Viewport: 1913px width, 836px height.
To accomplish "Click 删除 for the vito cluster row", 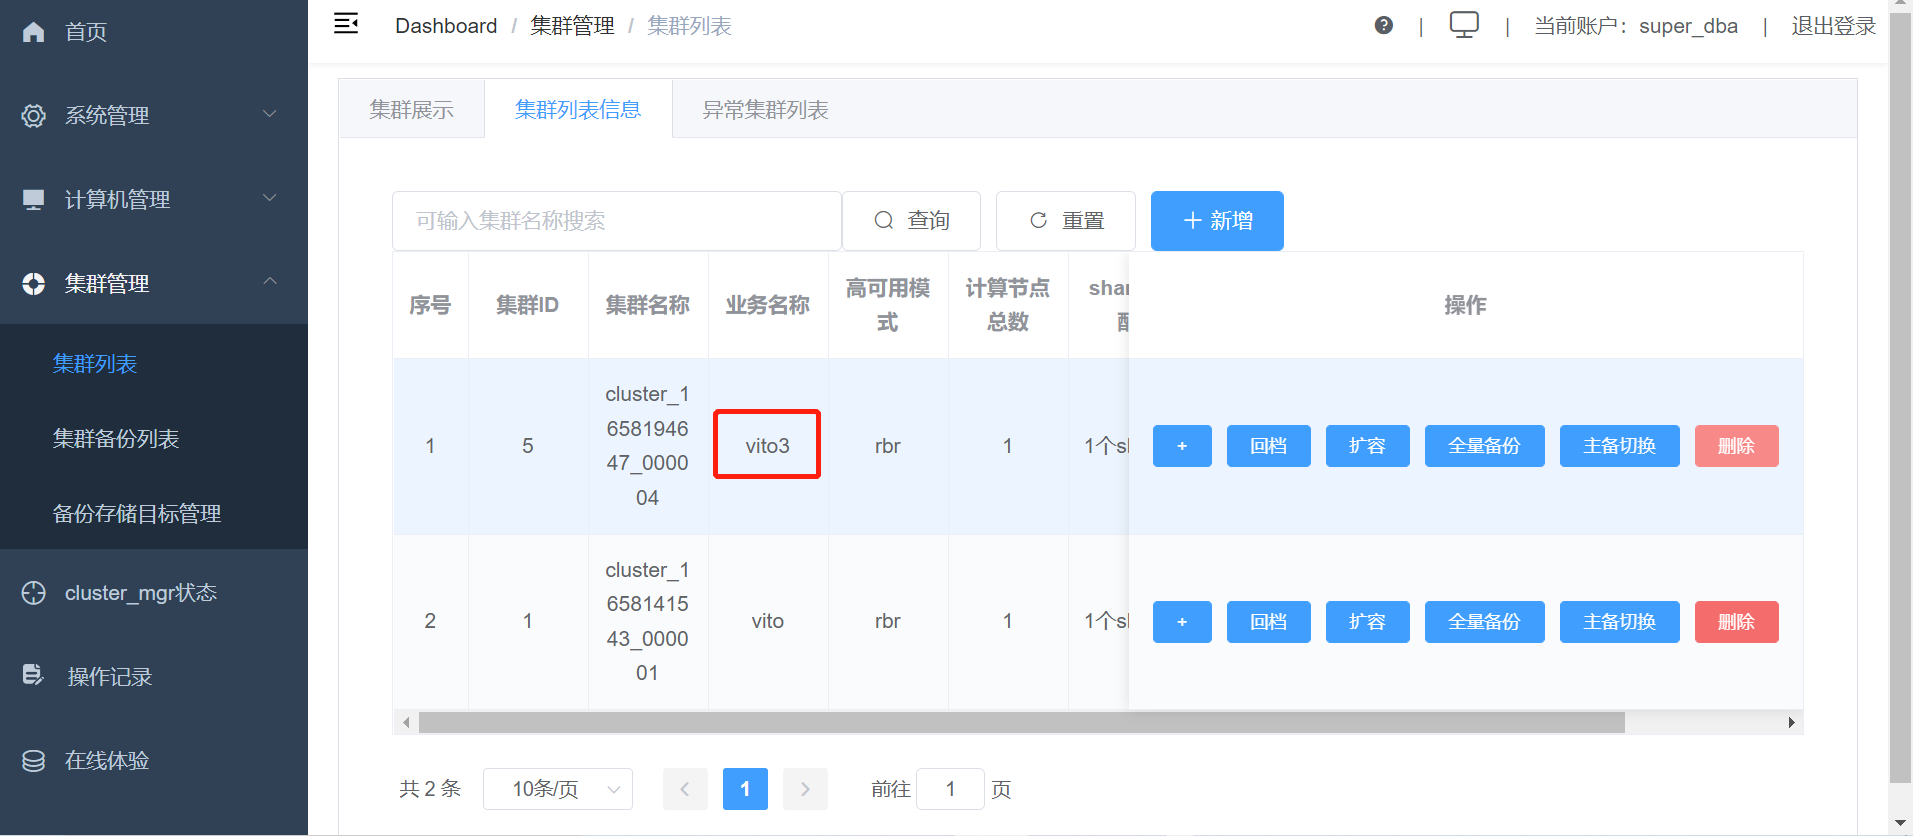I will tap(1735, 622).
